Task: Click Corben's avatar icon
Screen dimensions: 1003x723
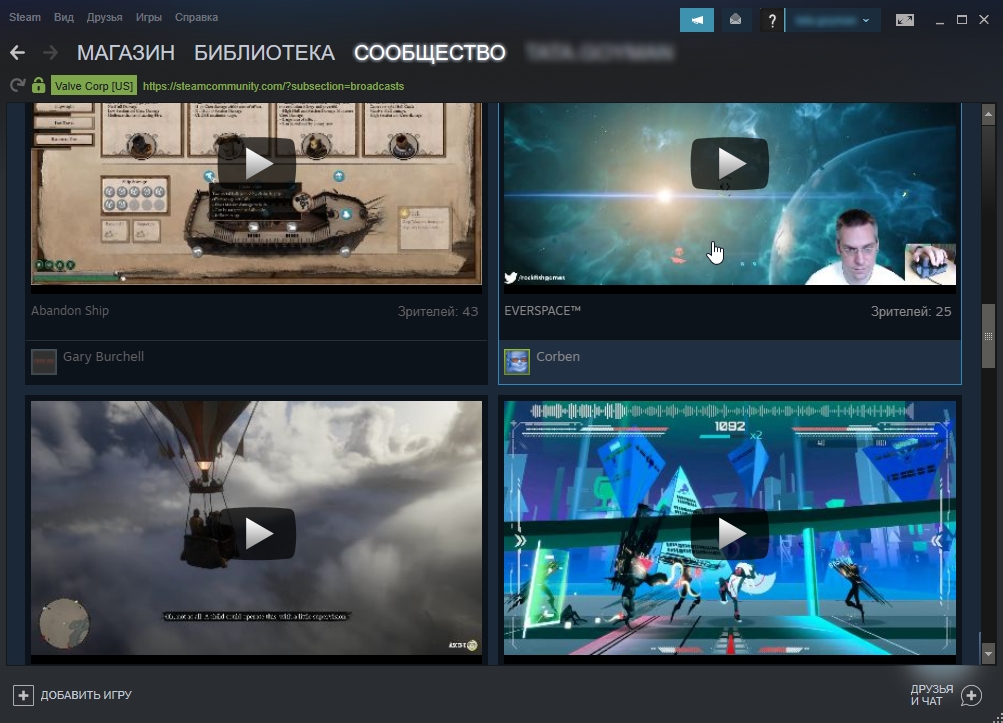Action: click(x=517, y=362)
